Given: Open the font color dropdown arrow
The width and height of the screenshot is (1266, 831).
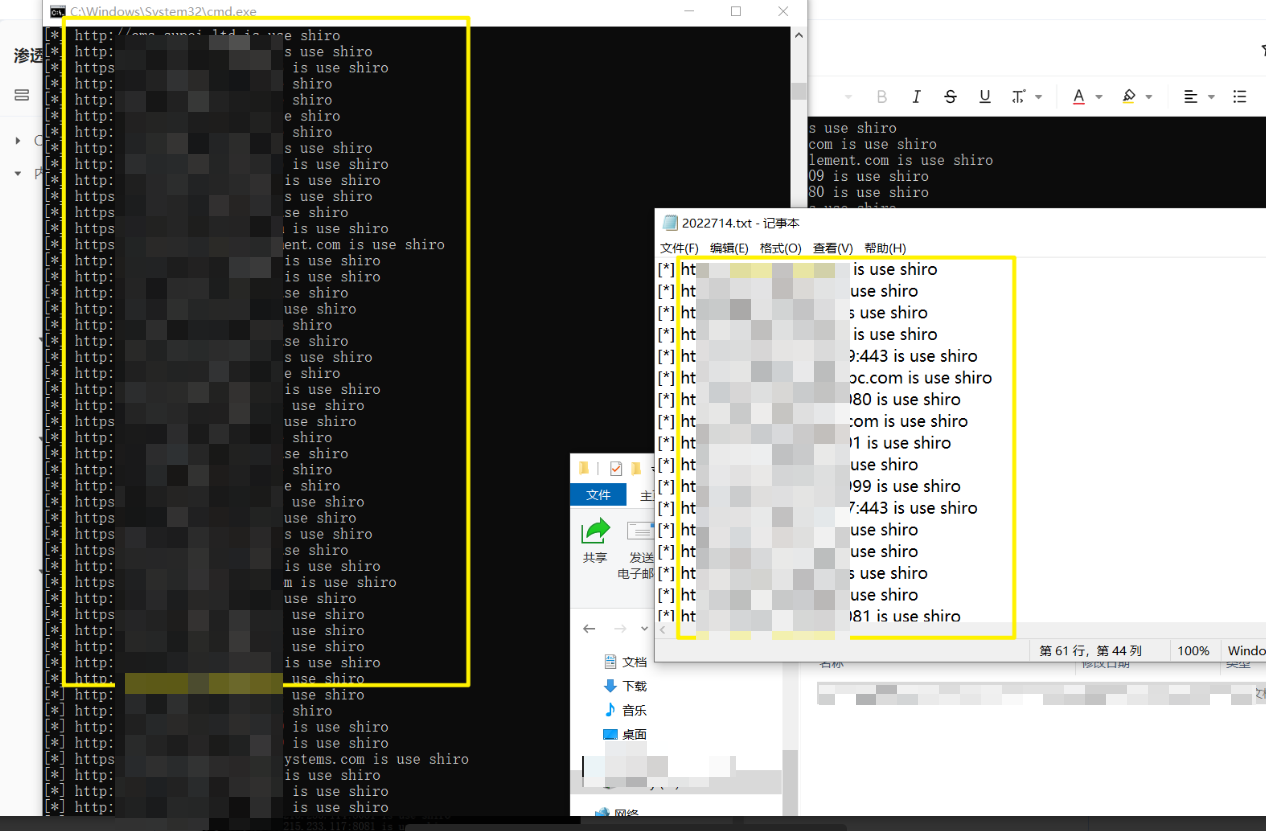Looking at the screenshot, I should click(x=1098, y=97).
